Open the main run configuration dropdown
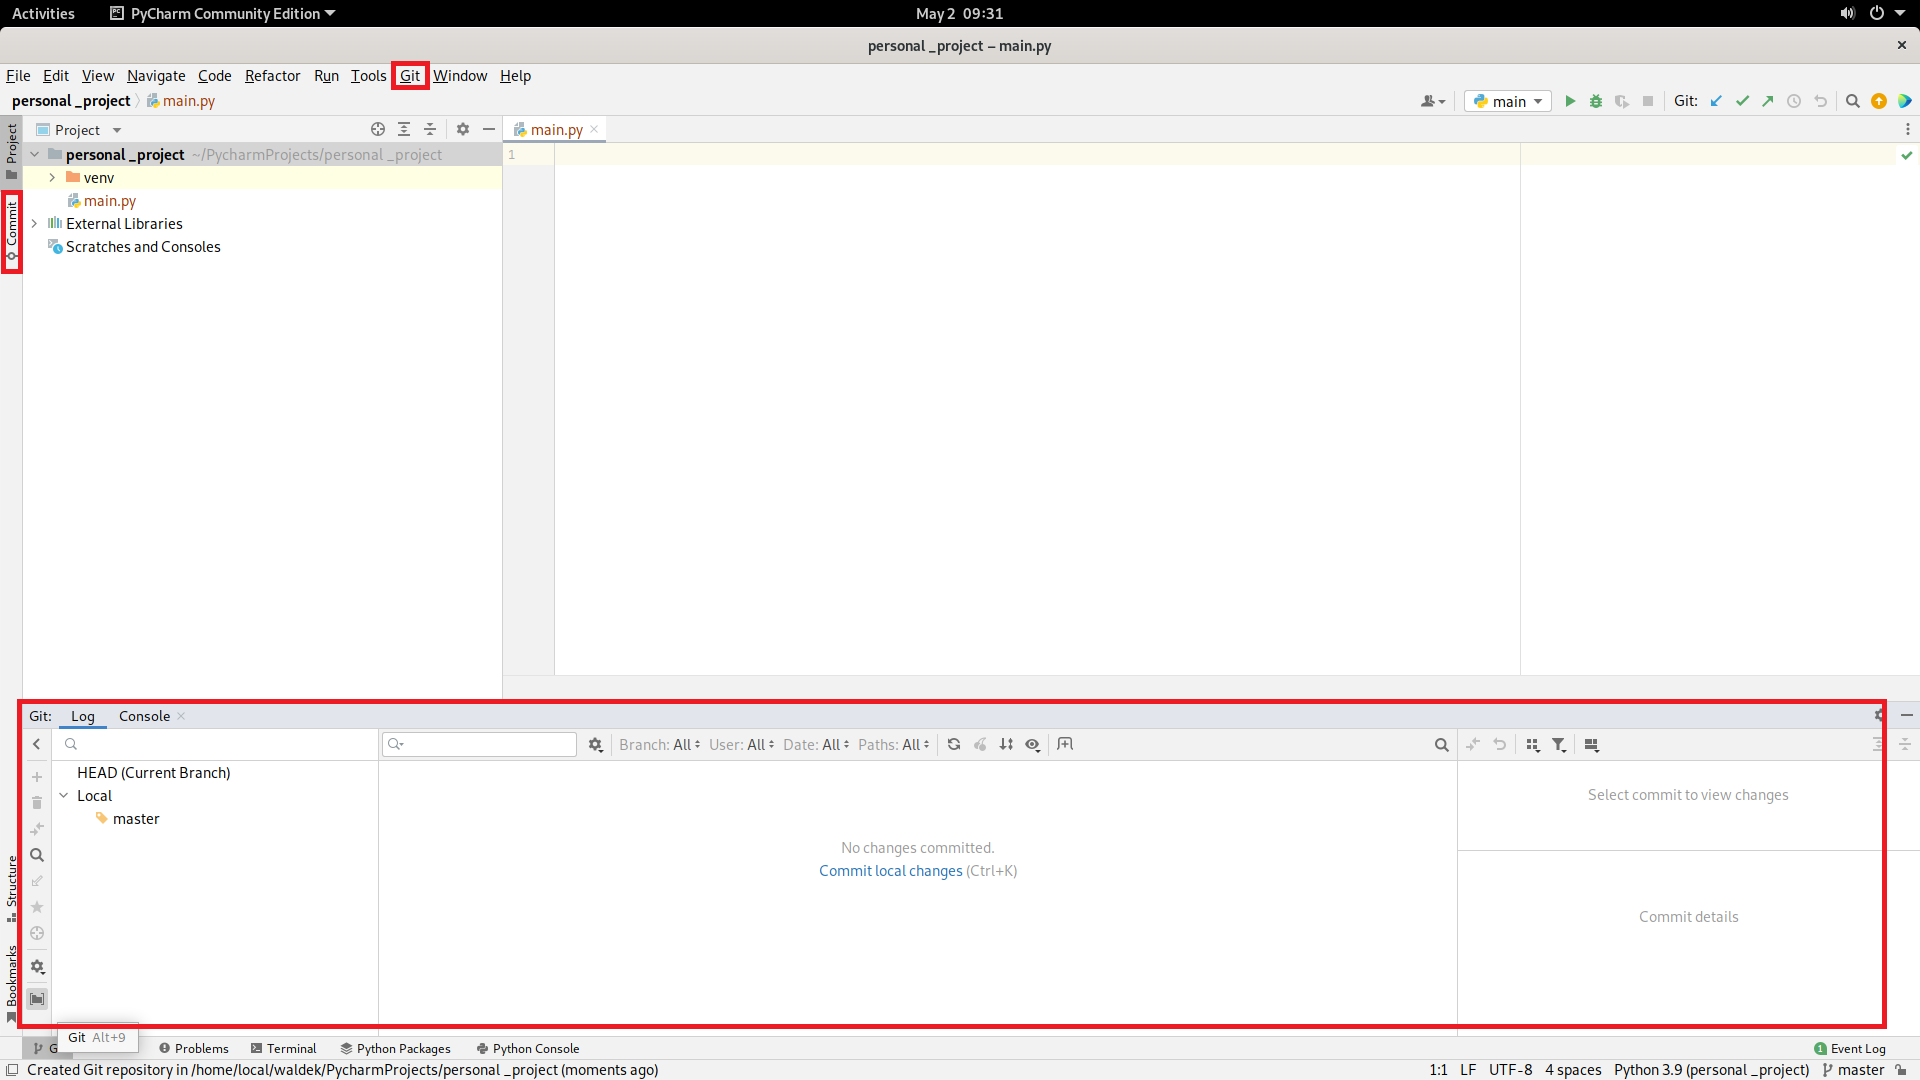 1508,101
